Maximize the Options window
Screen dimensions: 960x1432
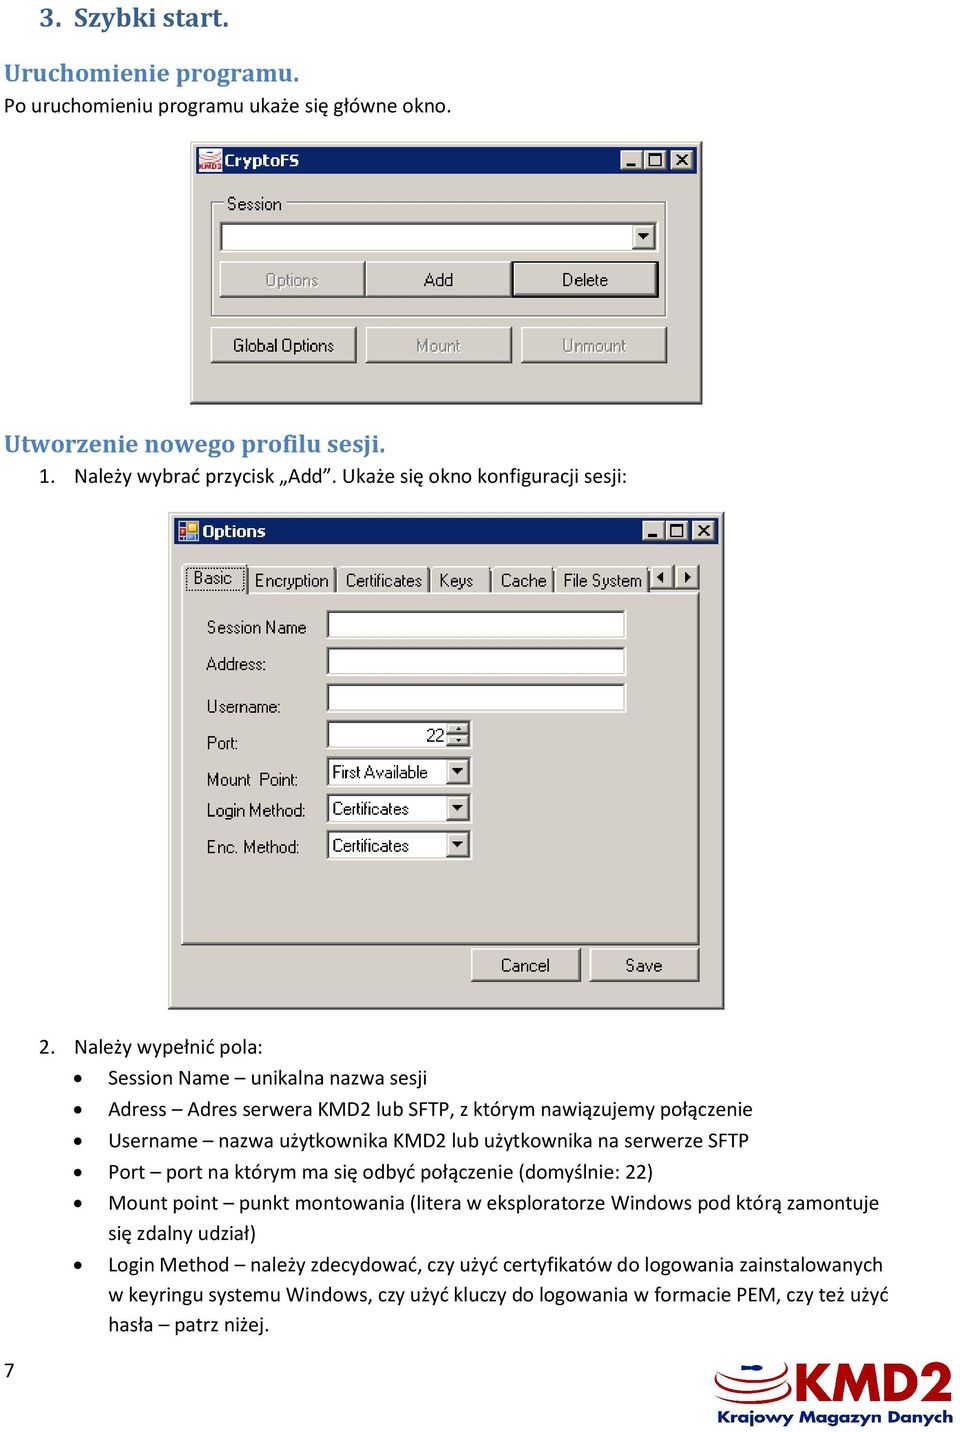coord(677,531)
